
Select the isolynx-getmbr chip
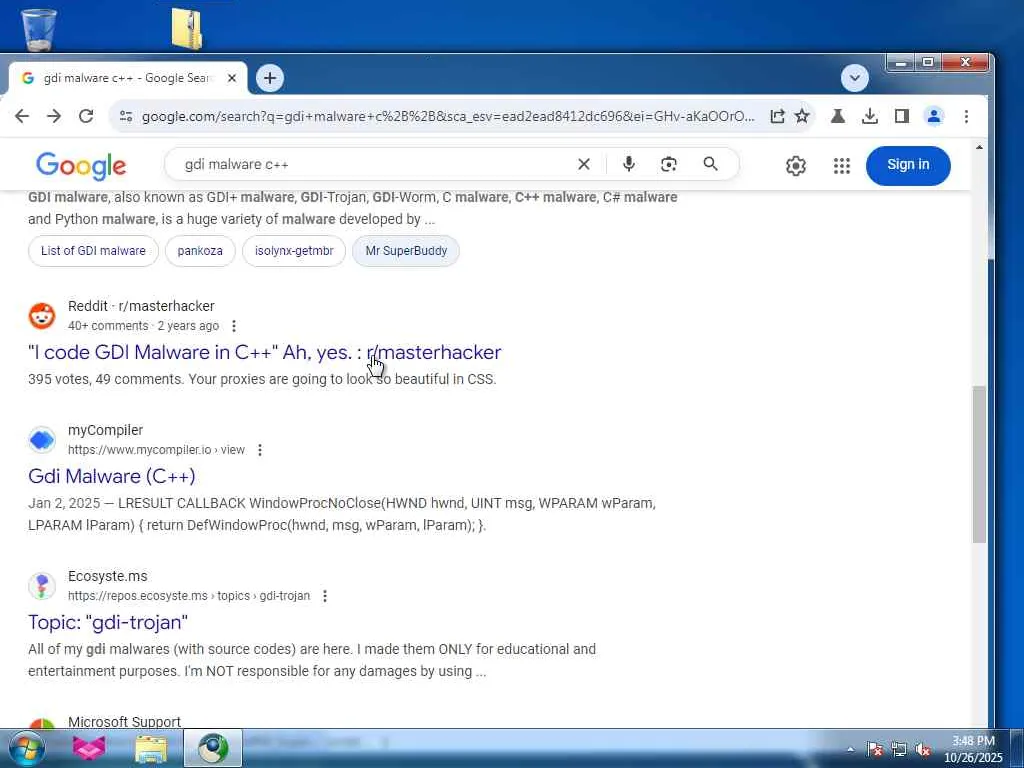(x=294, y=251)
